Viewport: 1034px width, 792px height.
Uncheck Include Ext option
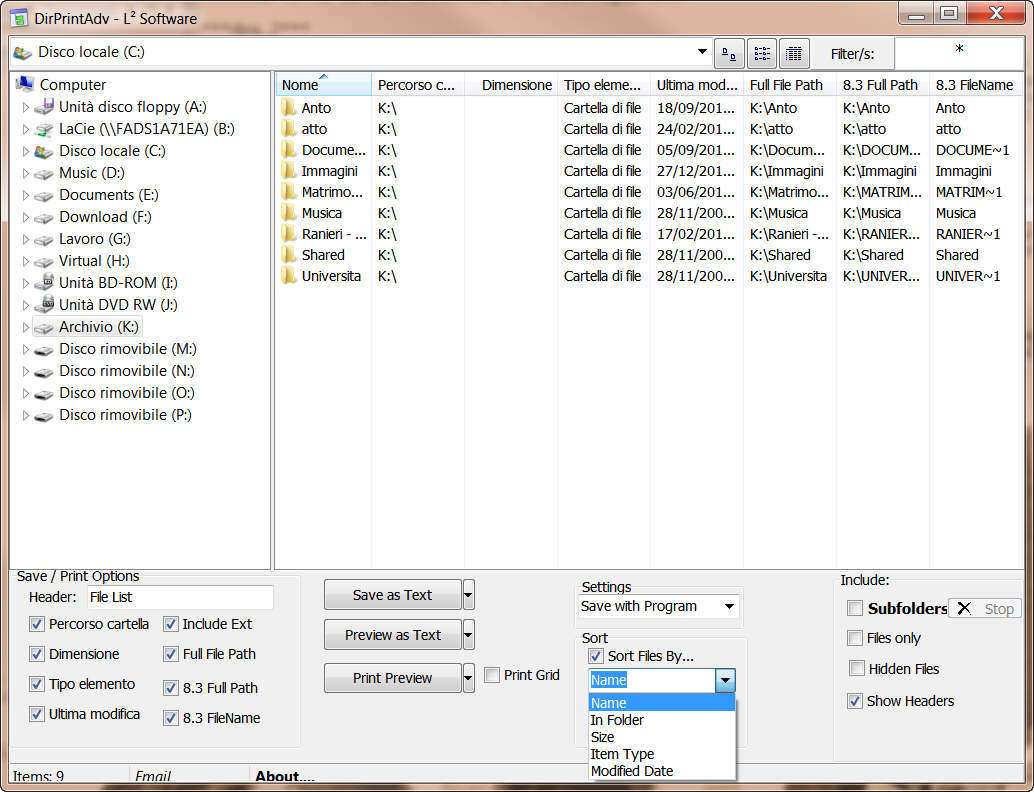(171, 624)
